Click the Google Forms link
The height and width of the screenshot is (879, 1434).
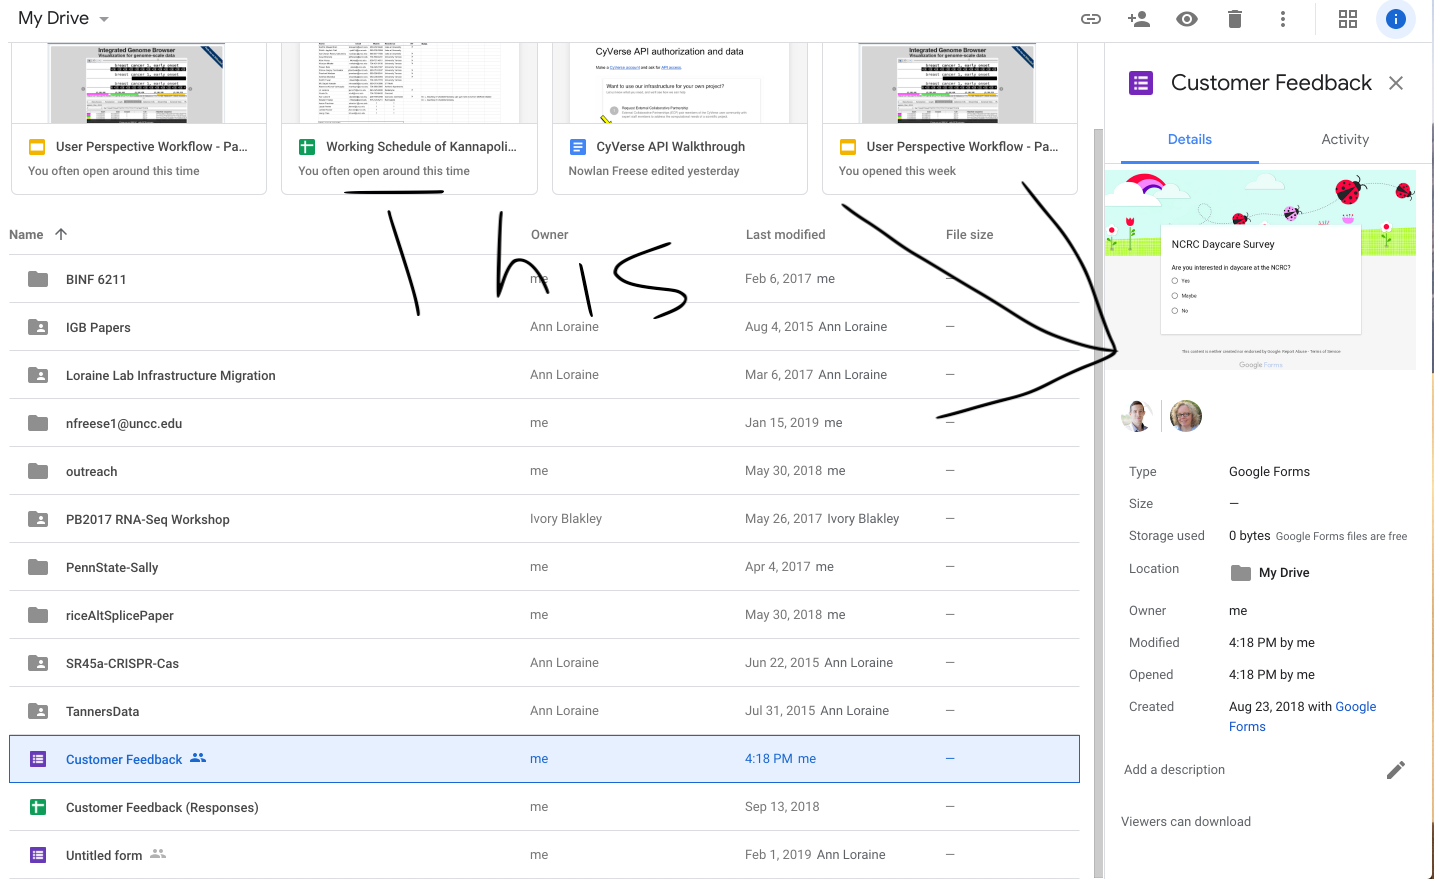point(1355,707)
